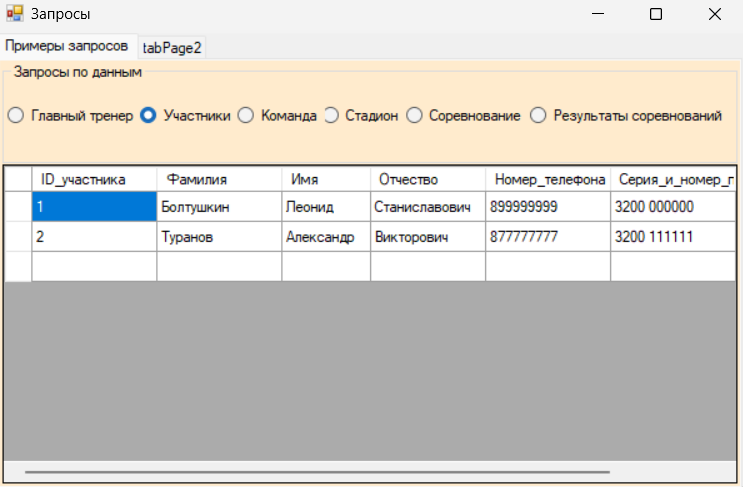
Task: Select the Леонид name cell
Action: pyautogui.click(x=326, y=207)
